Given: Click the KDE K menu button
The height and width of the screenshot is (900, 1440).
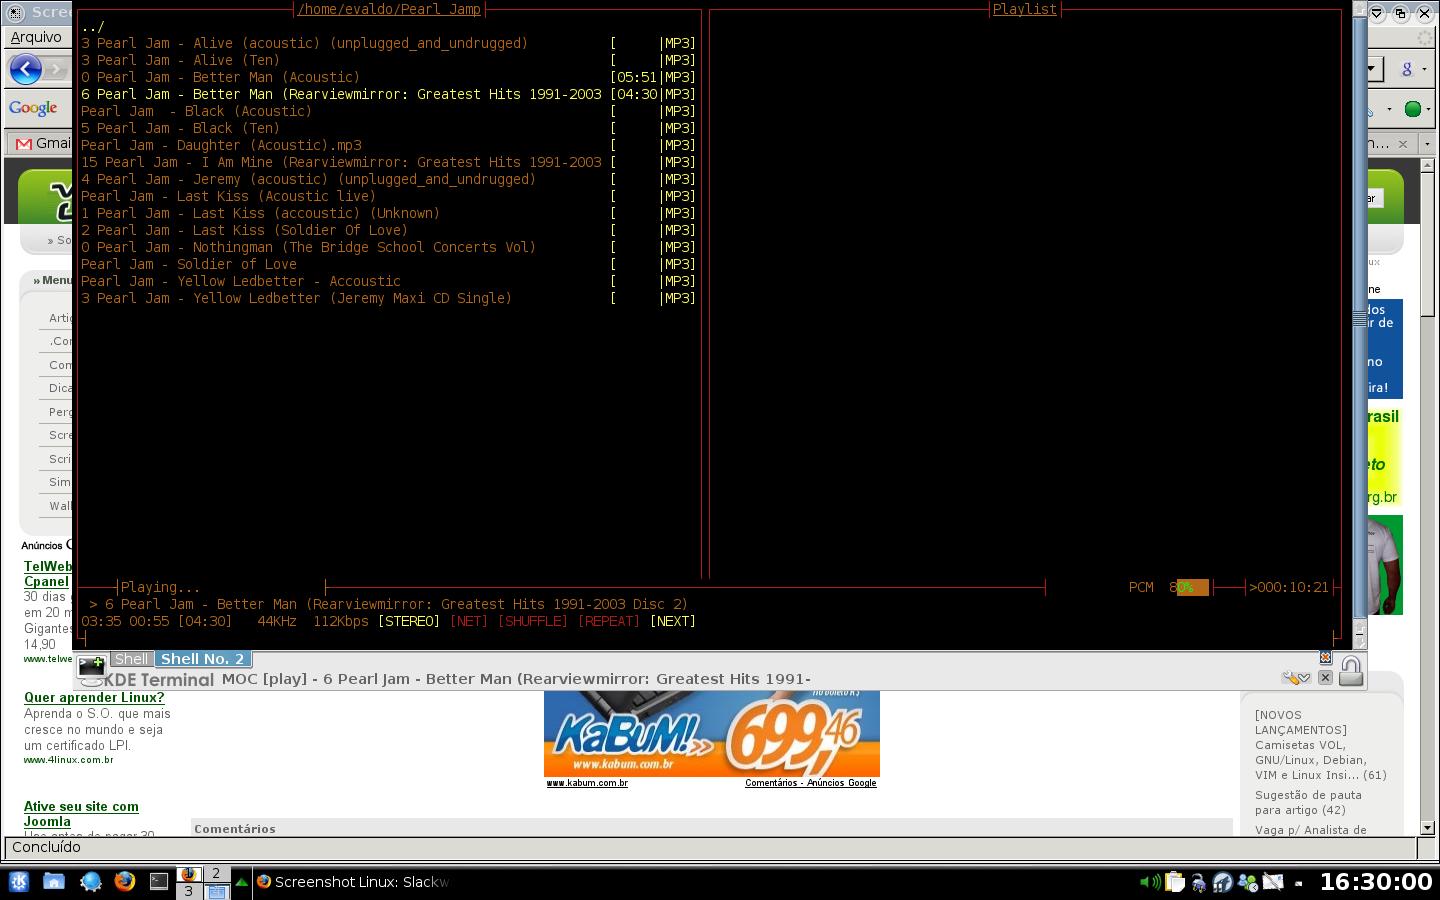Looking at the screenshot, I should (x=19, y=881).
